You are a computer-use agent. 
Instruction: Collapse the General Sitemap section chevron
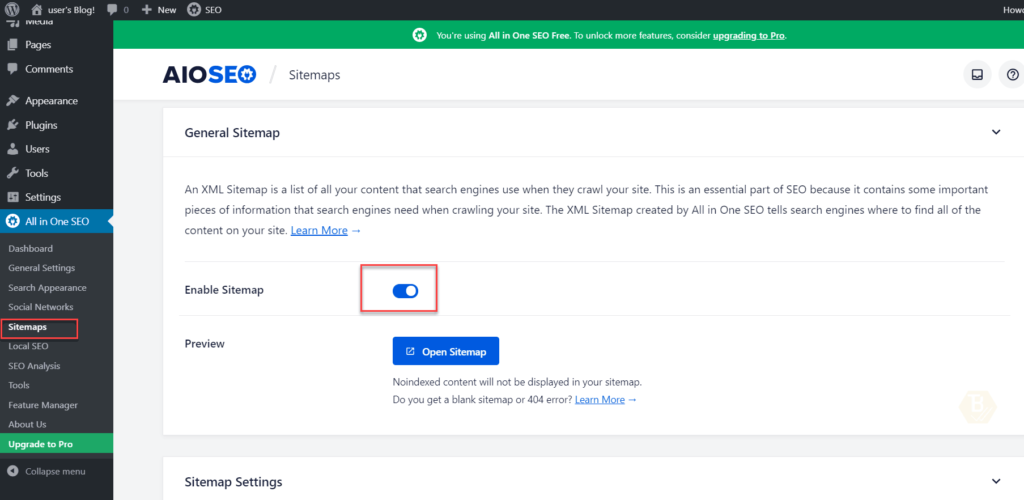[x=996, y=132]
